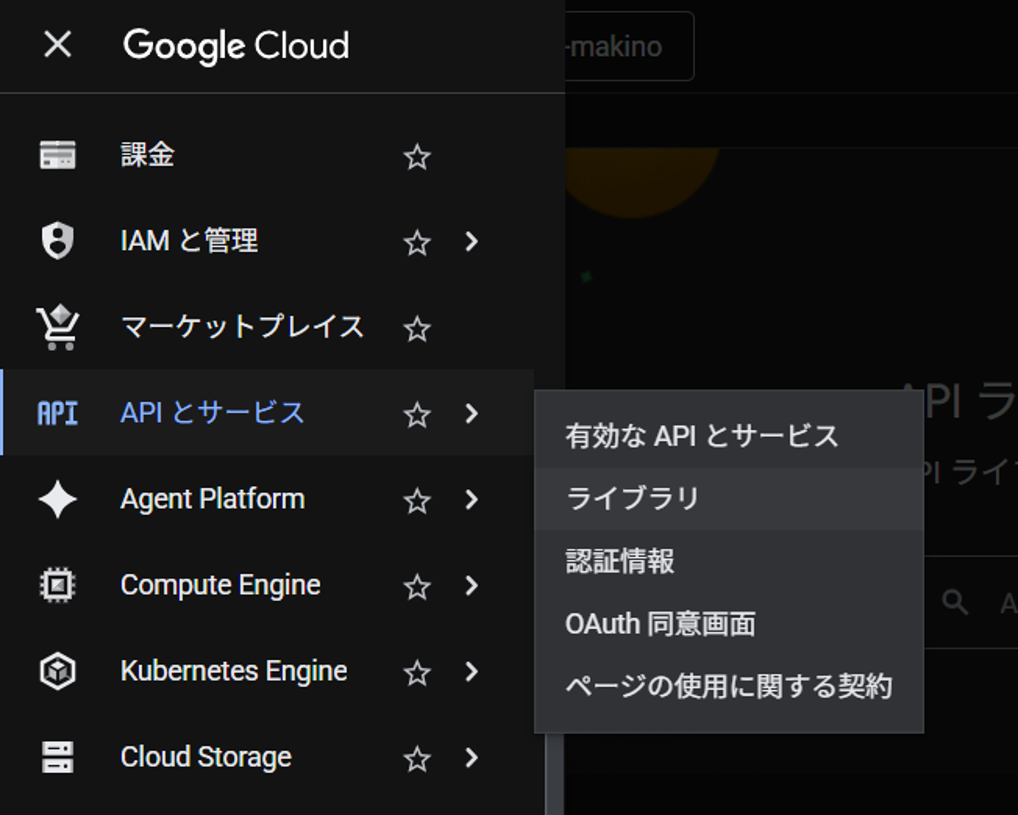The height and width of the screenshot is (815, 1018).
Task: Pin 課金 with its star
Action: pos(417,157)
